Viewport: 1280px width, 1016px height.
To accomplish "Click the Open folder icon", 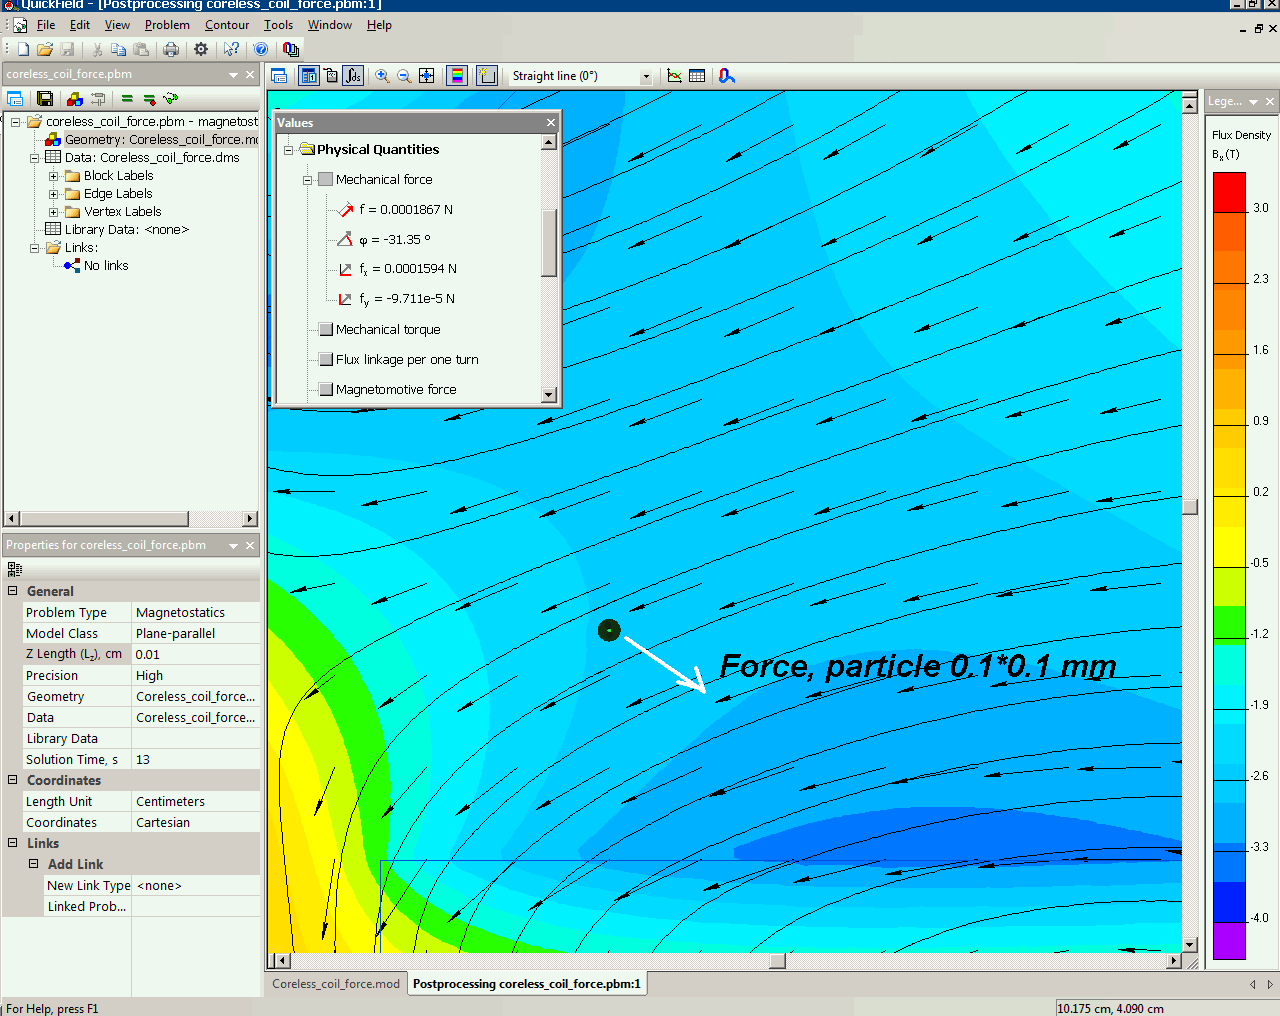I will 45,49.
